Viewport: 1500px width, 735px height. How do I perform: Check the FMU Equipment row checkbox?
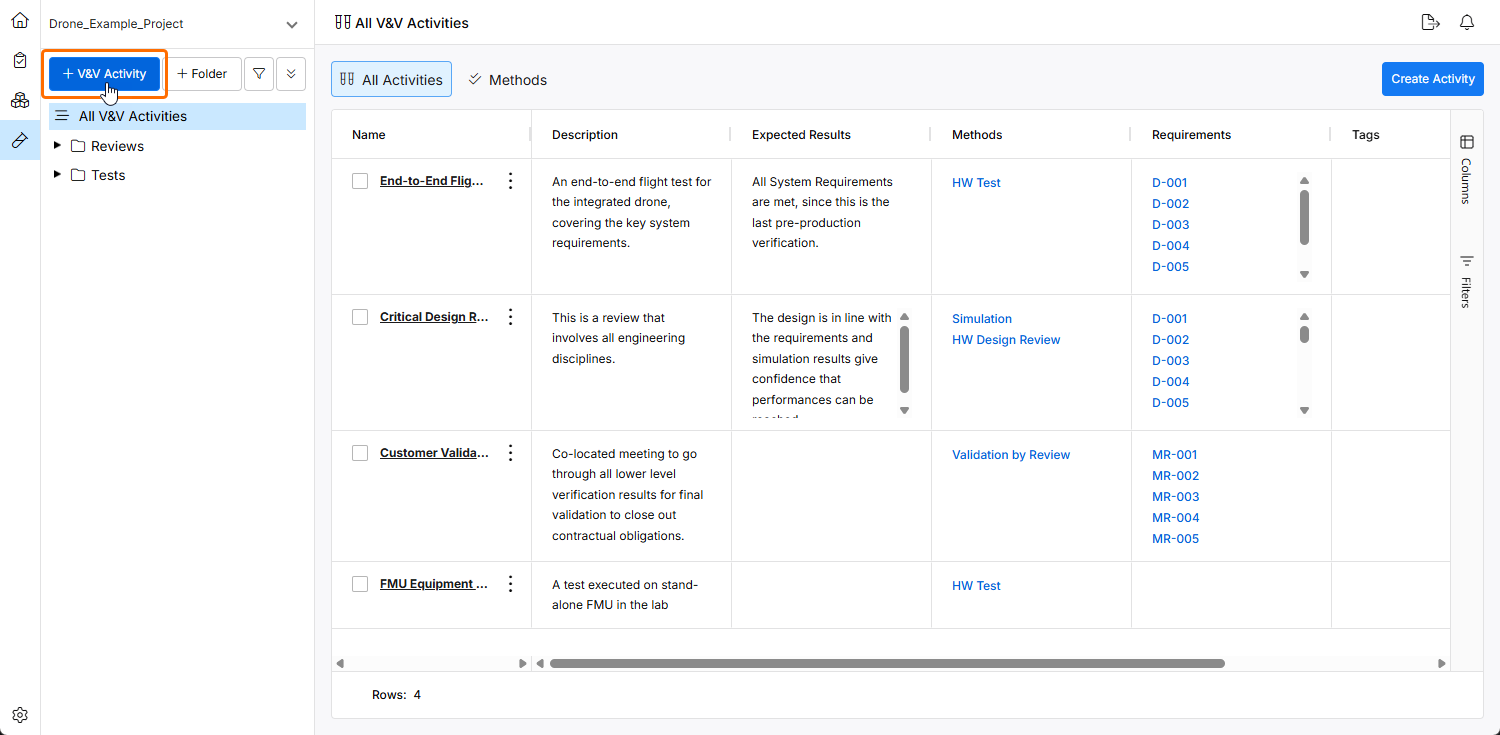[x=360, y=584]
